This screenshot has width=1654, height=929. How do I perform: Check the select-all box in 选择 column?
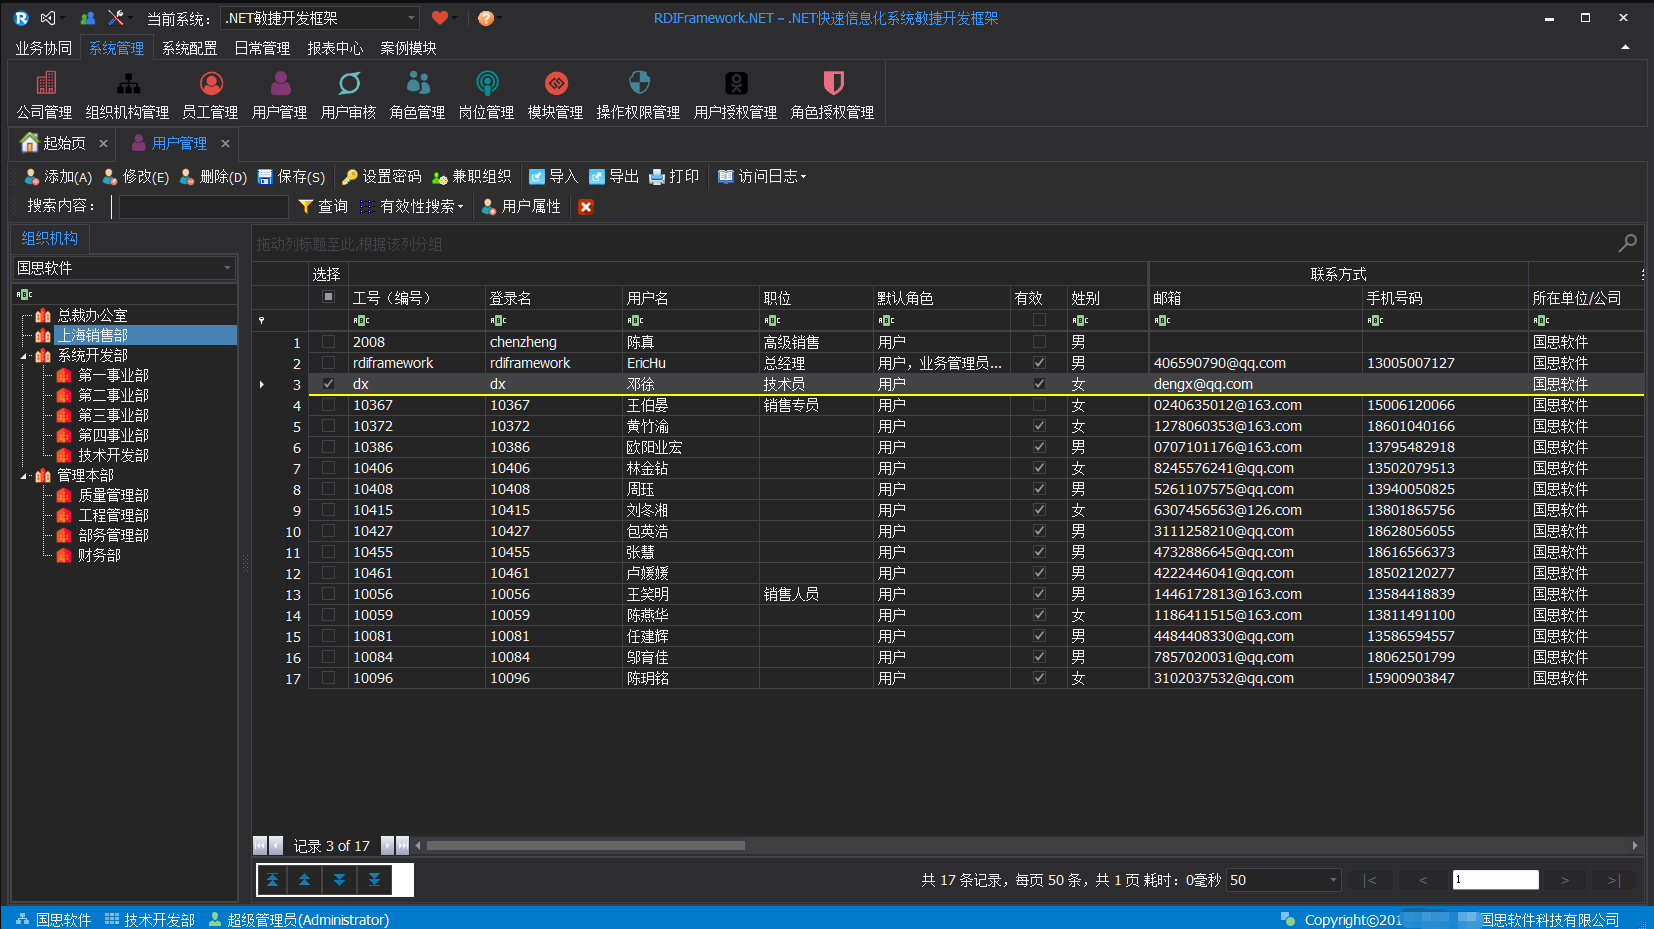(x=327, y=297)
